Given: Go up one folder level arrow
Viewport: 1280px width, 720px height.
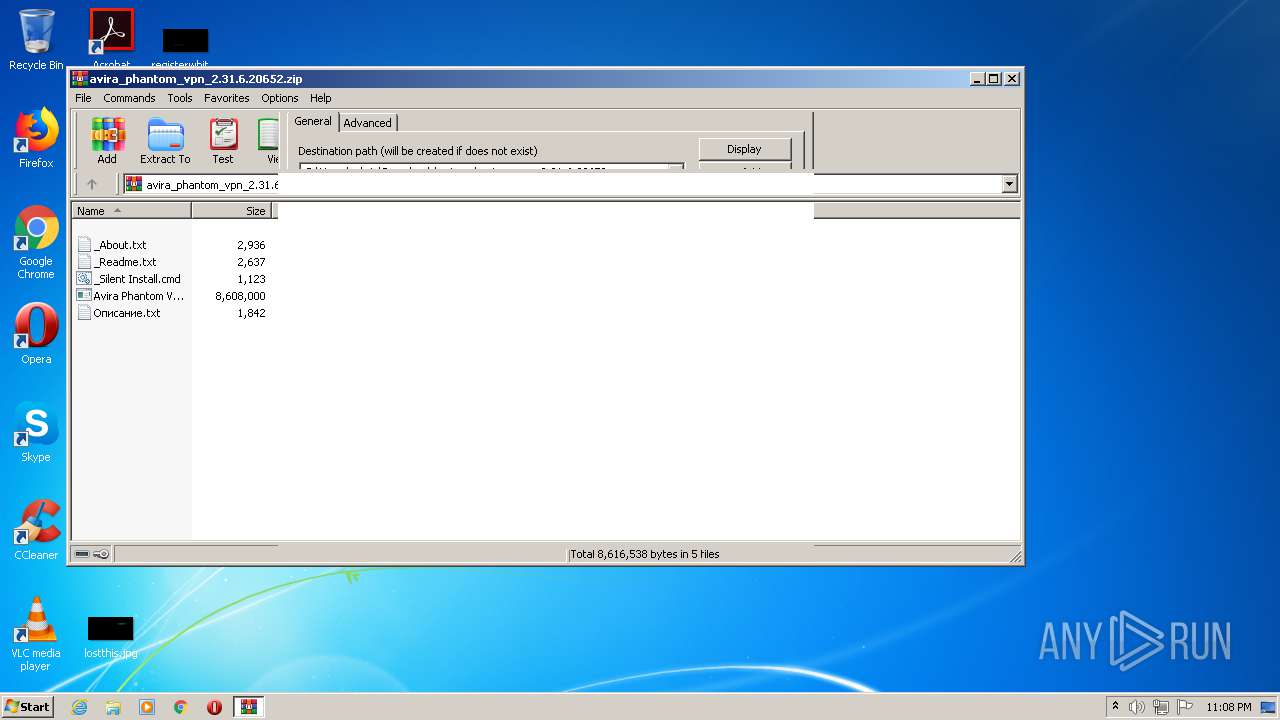Looking at the screenshot, I should click(x=92, y=184).
